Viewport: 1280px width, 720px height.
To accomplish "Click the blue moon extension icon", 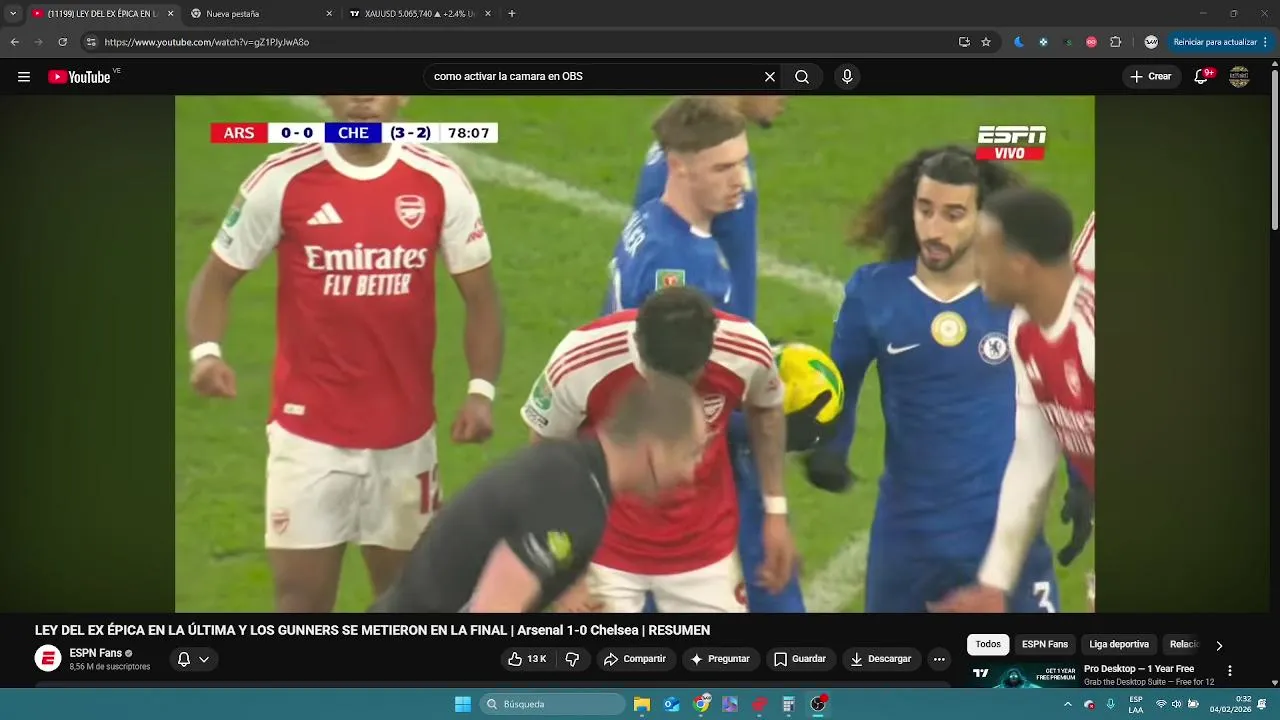I will (x=1019, y=42).
